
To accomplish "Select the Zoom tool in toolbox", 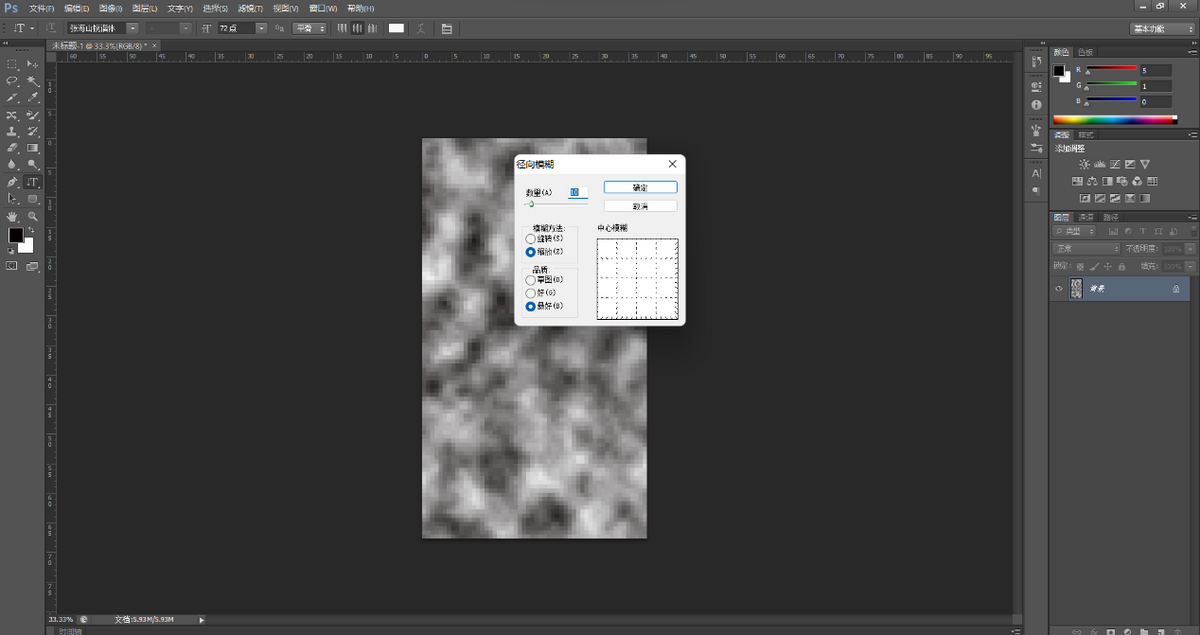I will (x=33, y=216).
